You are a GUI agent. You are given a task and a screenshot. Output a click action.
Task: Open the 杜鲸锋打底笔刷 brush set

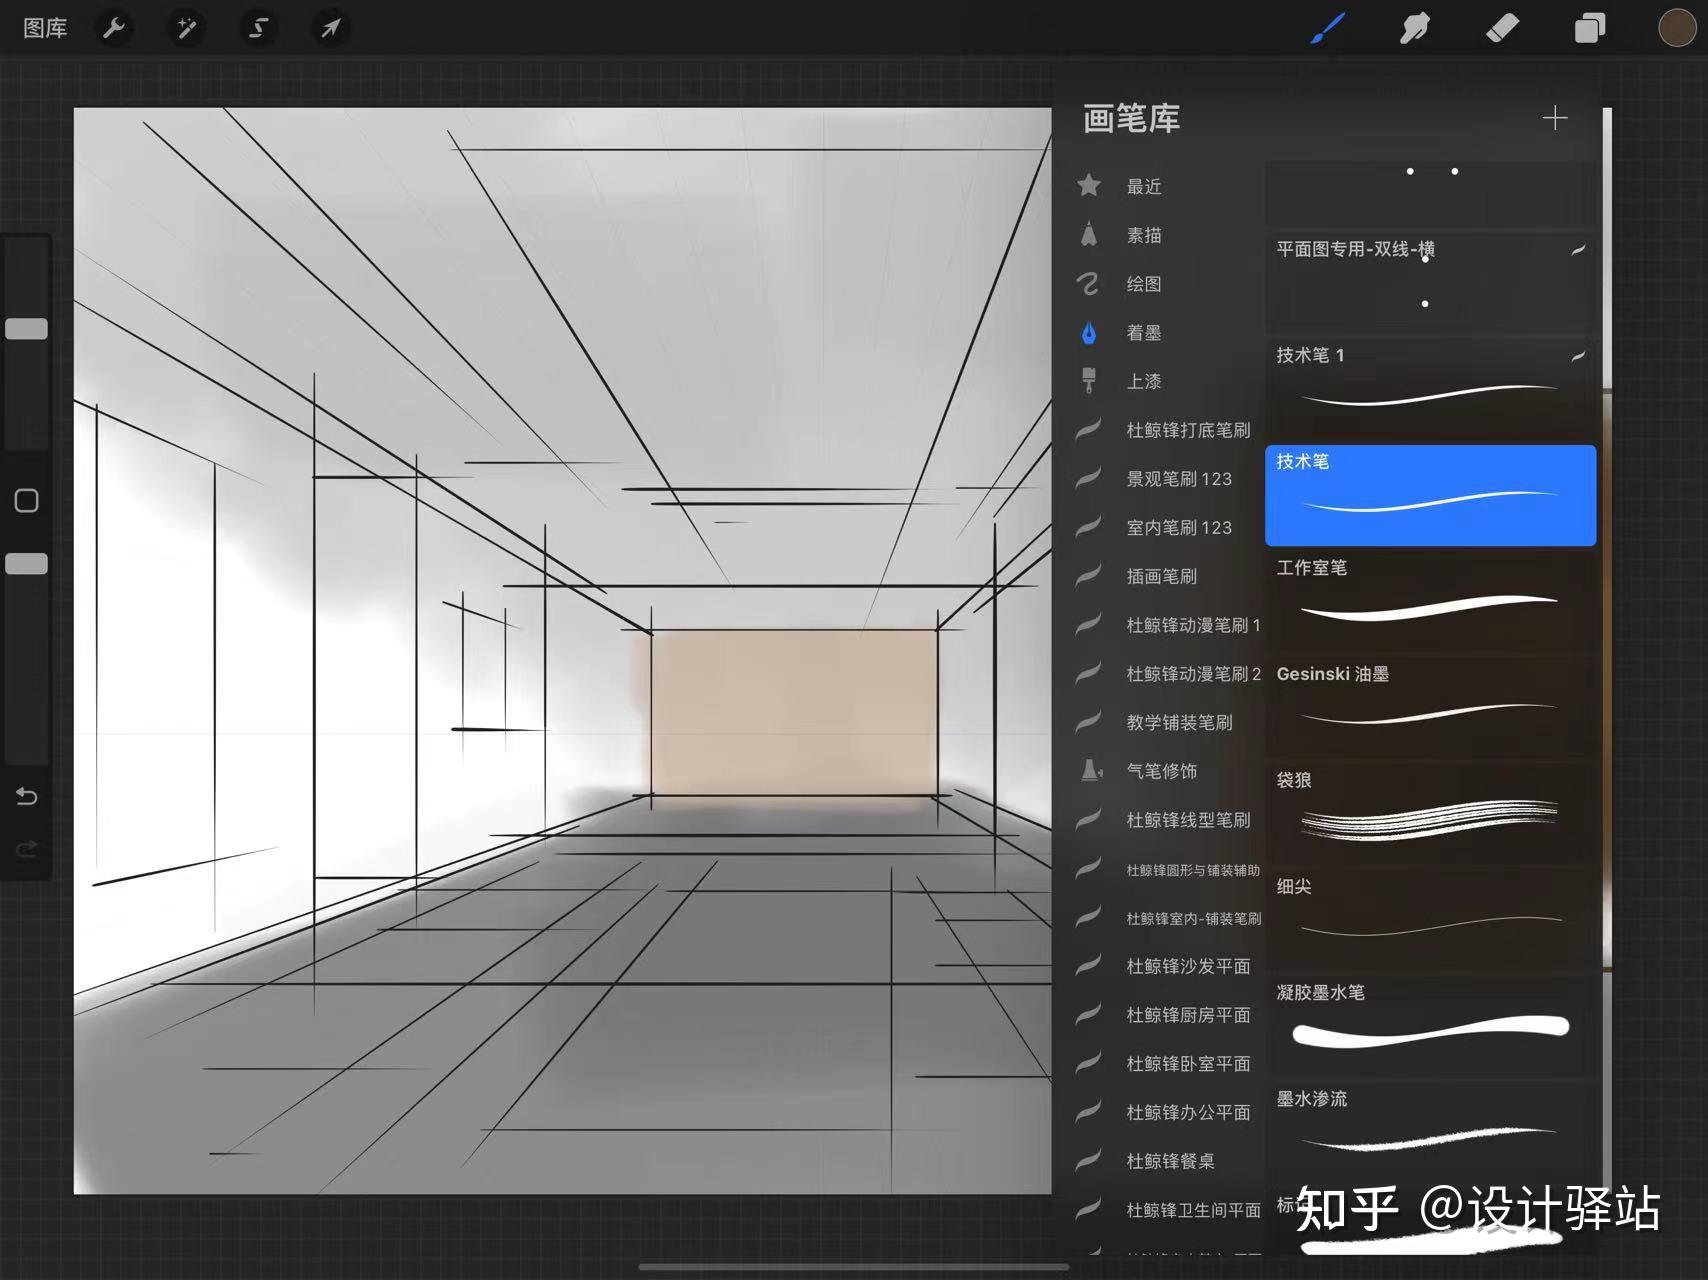coord(1167,430)
